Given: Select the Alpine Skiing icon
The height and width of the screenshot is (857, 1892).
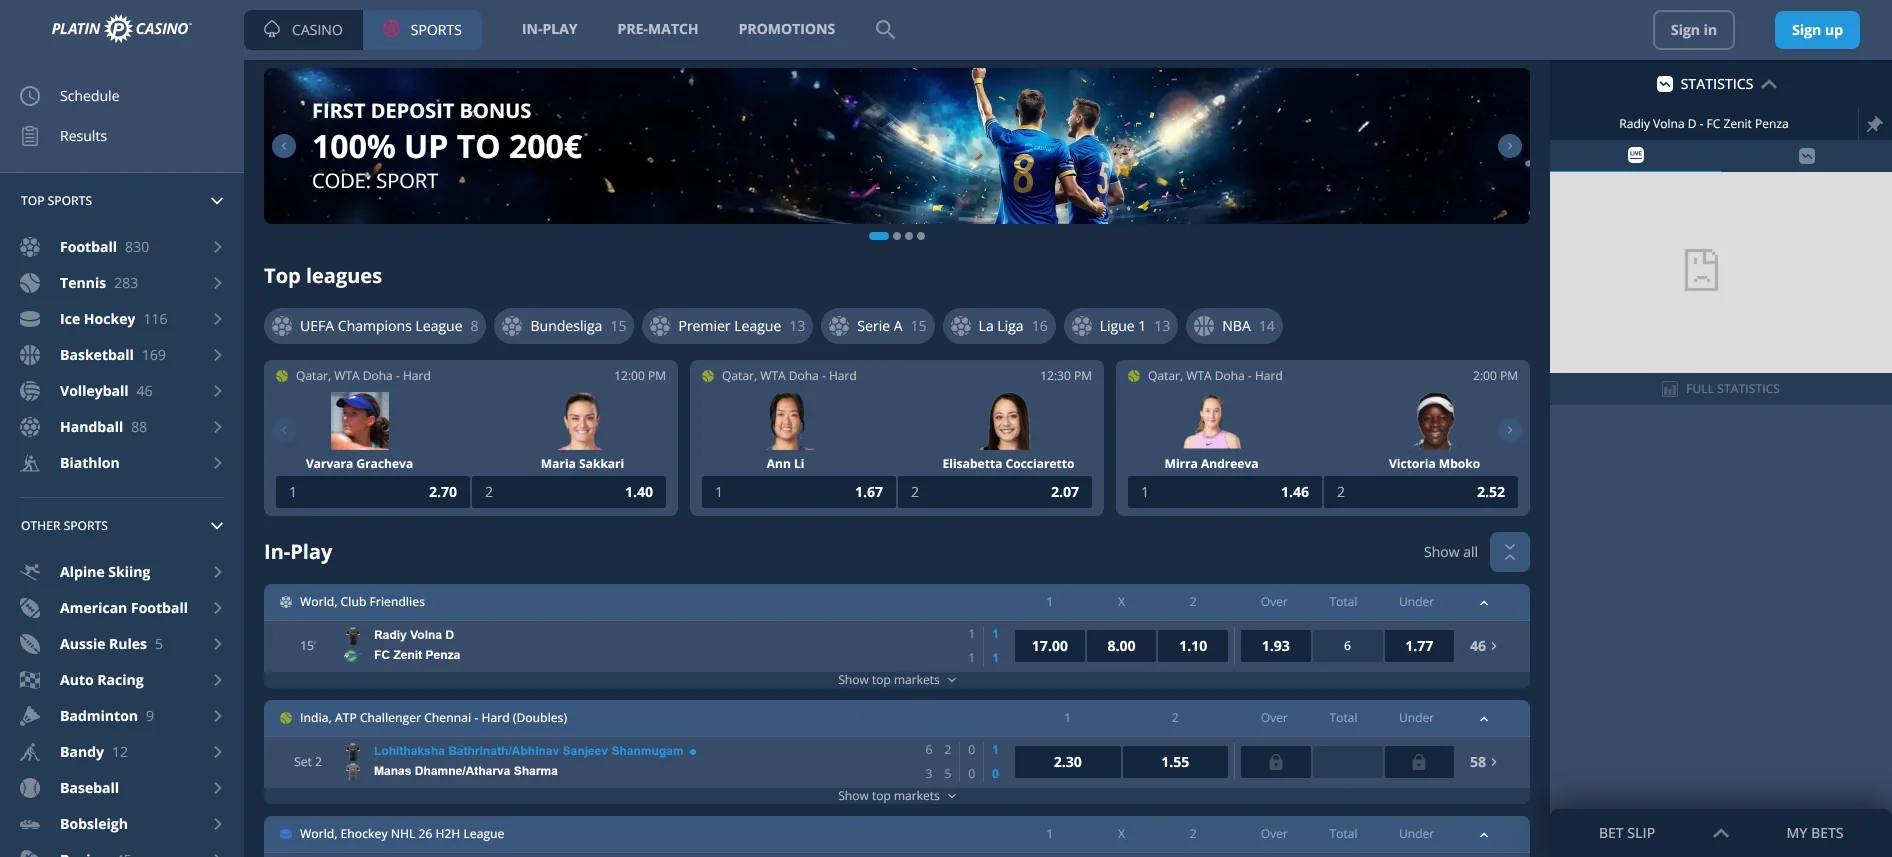Looking at the screenshot, I should (31, 572).
